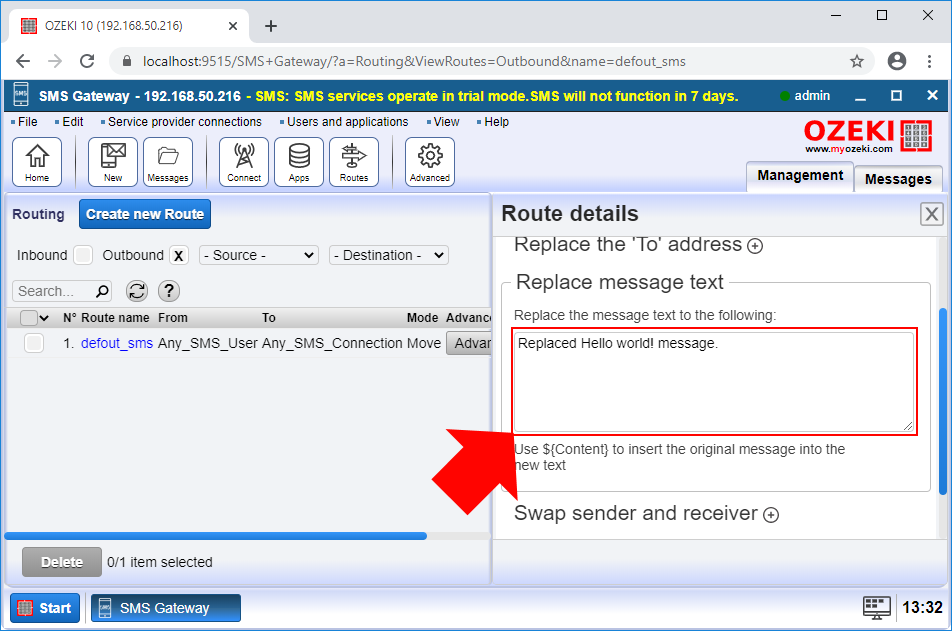
Task: Select the defout_sms route checkbox
Action: pyautogui.click(x=34, y=343)
